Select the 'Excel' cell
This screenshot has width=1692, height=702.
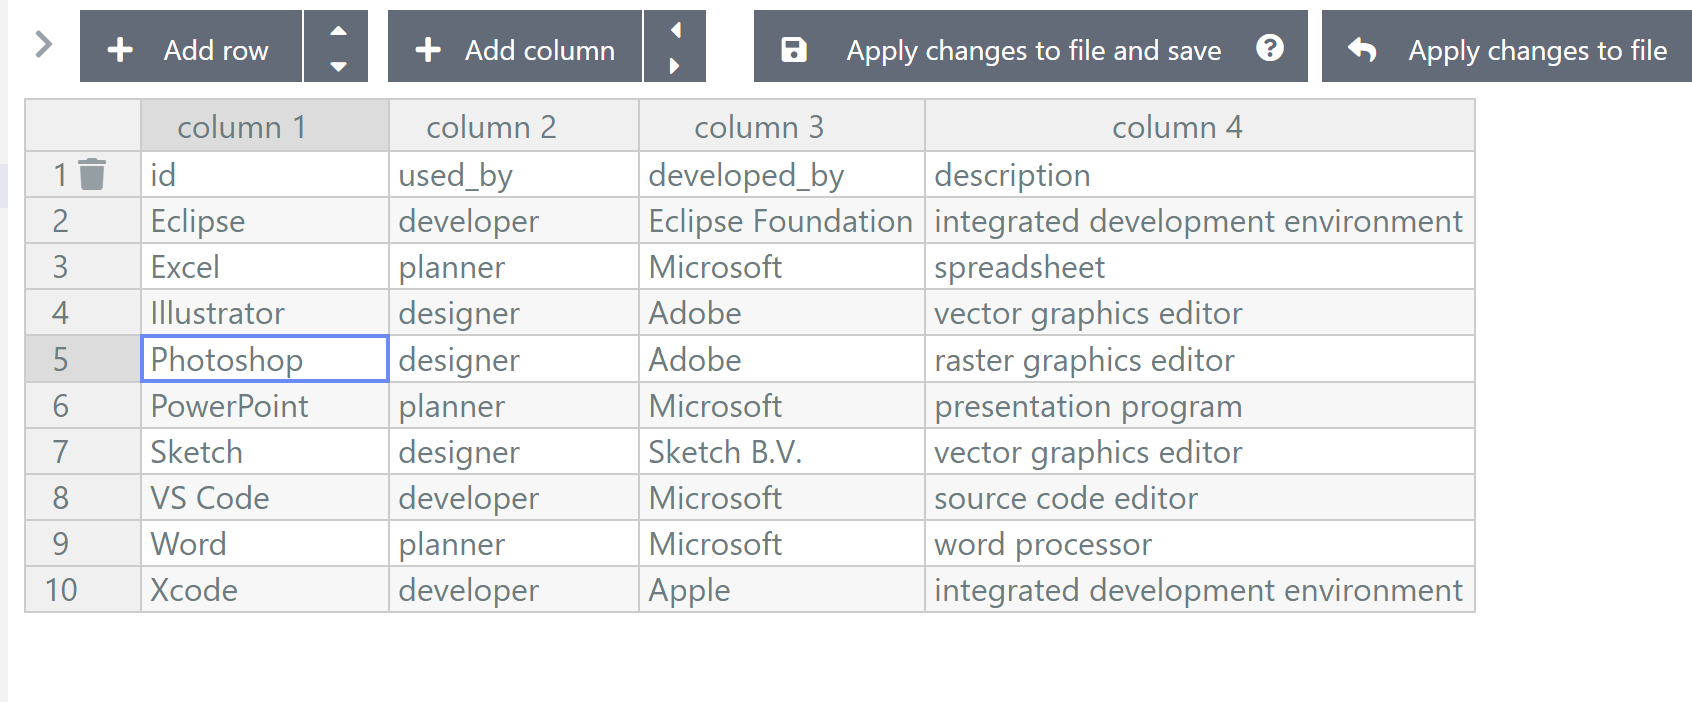tap(265, 267)
